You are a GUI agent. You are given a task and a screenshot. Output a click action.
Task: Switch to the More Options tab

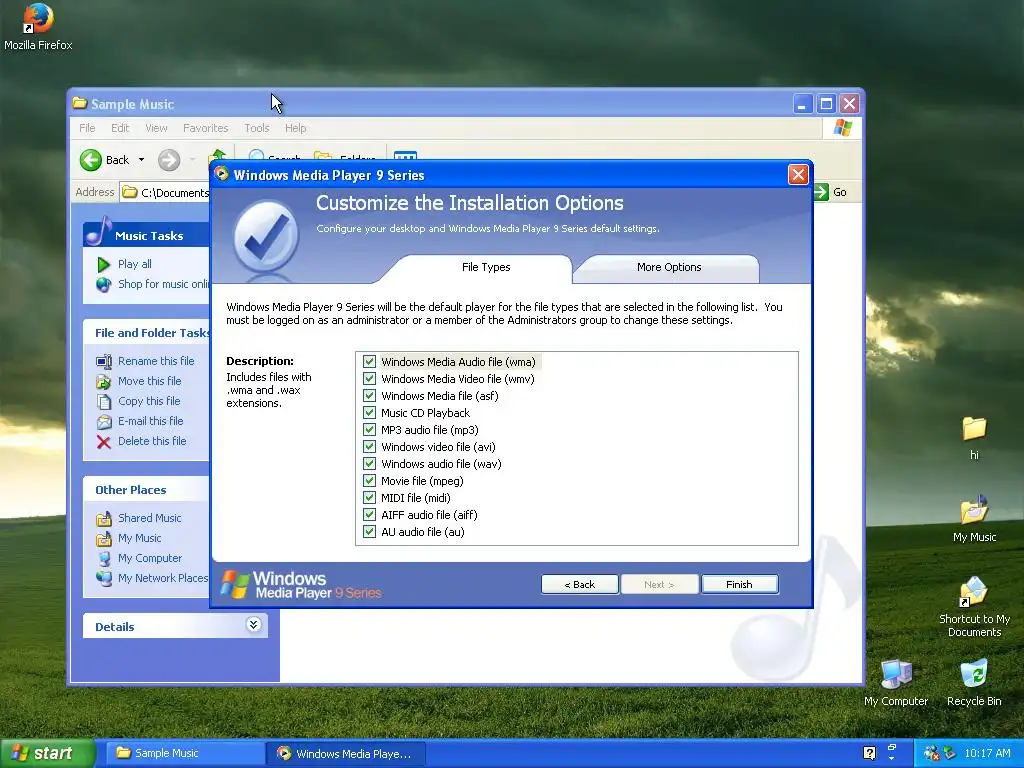click(x=669, y=267)
